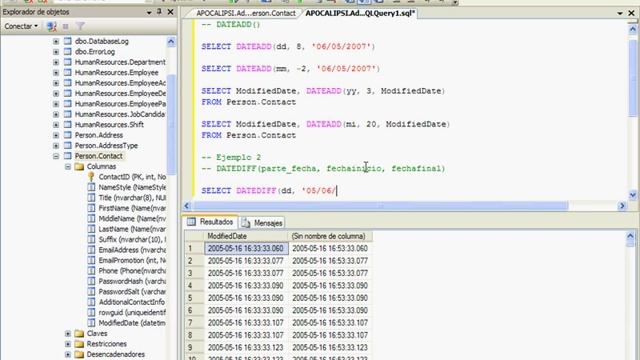Screen dimensions: 640x360
Task: Click the column icon beside LastName
Action: click(x=91, y=229)
